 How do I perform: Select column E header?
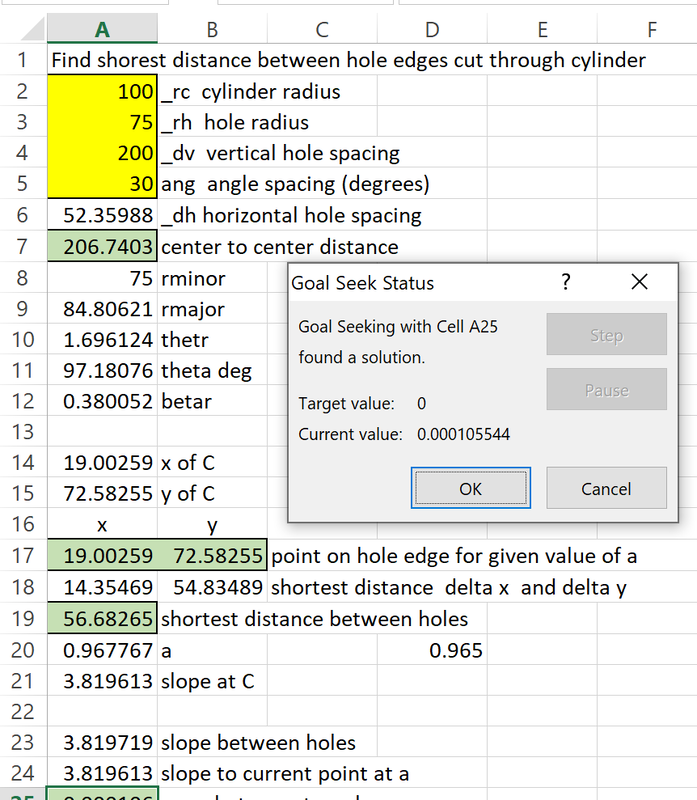click(542, 30)
